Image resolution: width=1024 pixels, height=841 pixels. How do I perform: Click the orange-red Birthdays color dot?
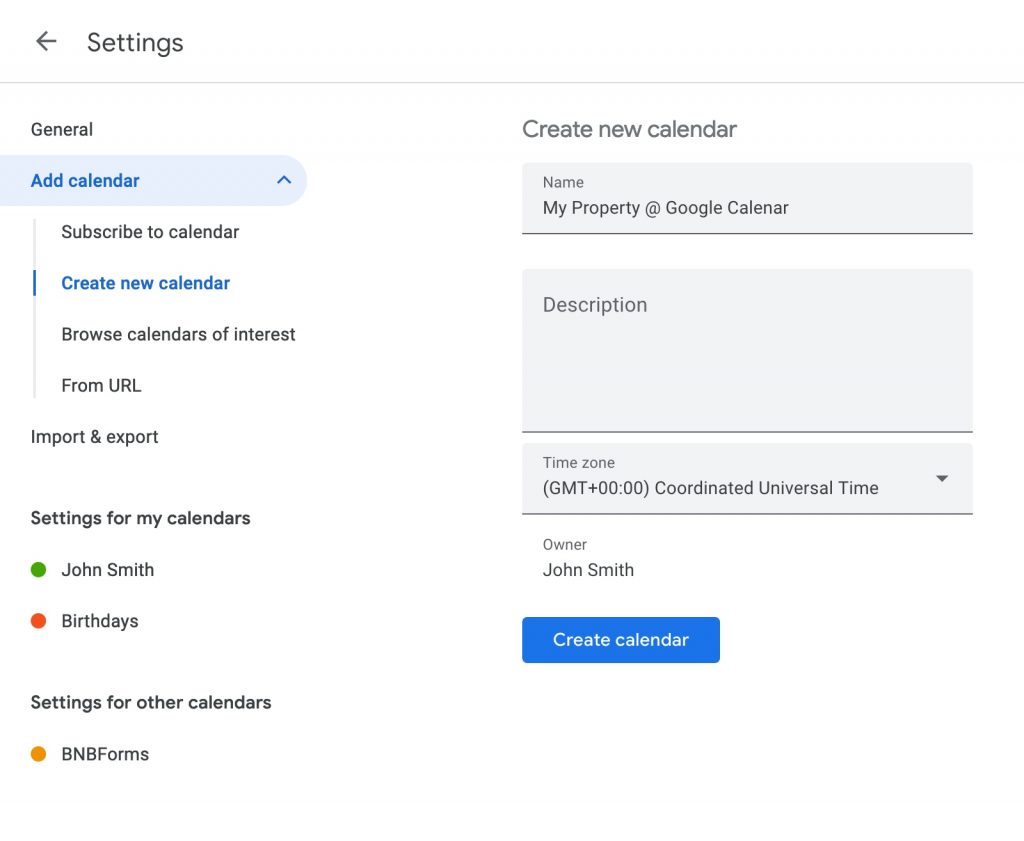coord(39,621)
